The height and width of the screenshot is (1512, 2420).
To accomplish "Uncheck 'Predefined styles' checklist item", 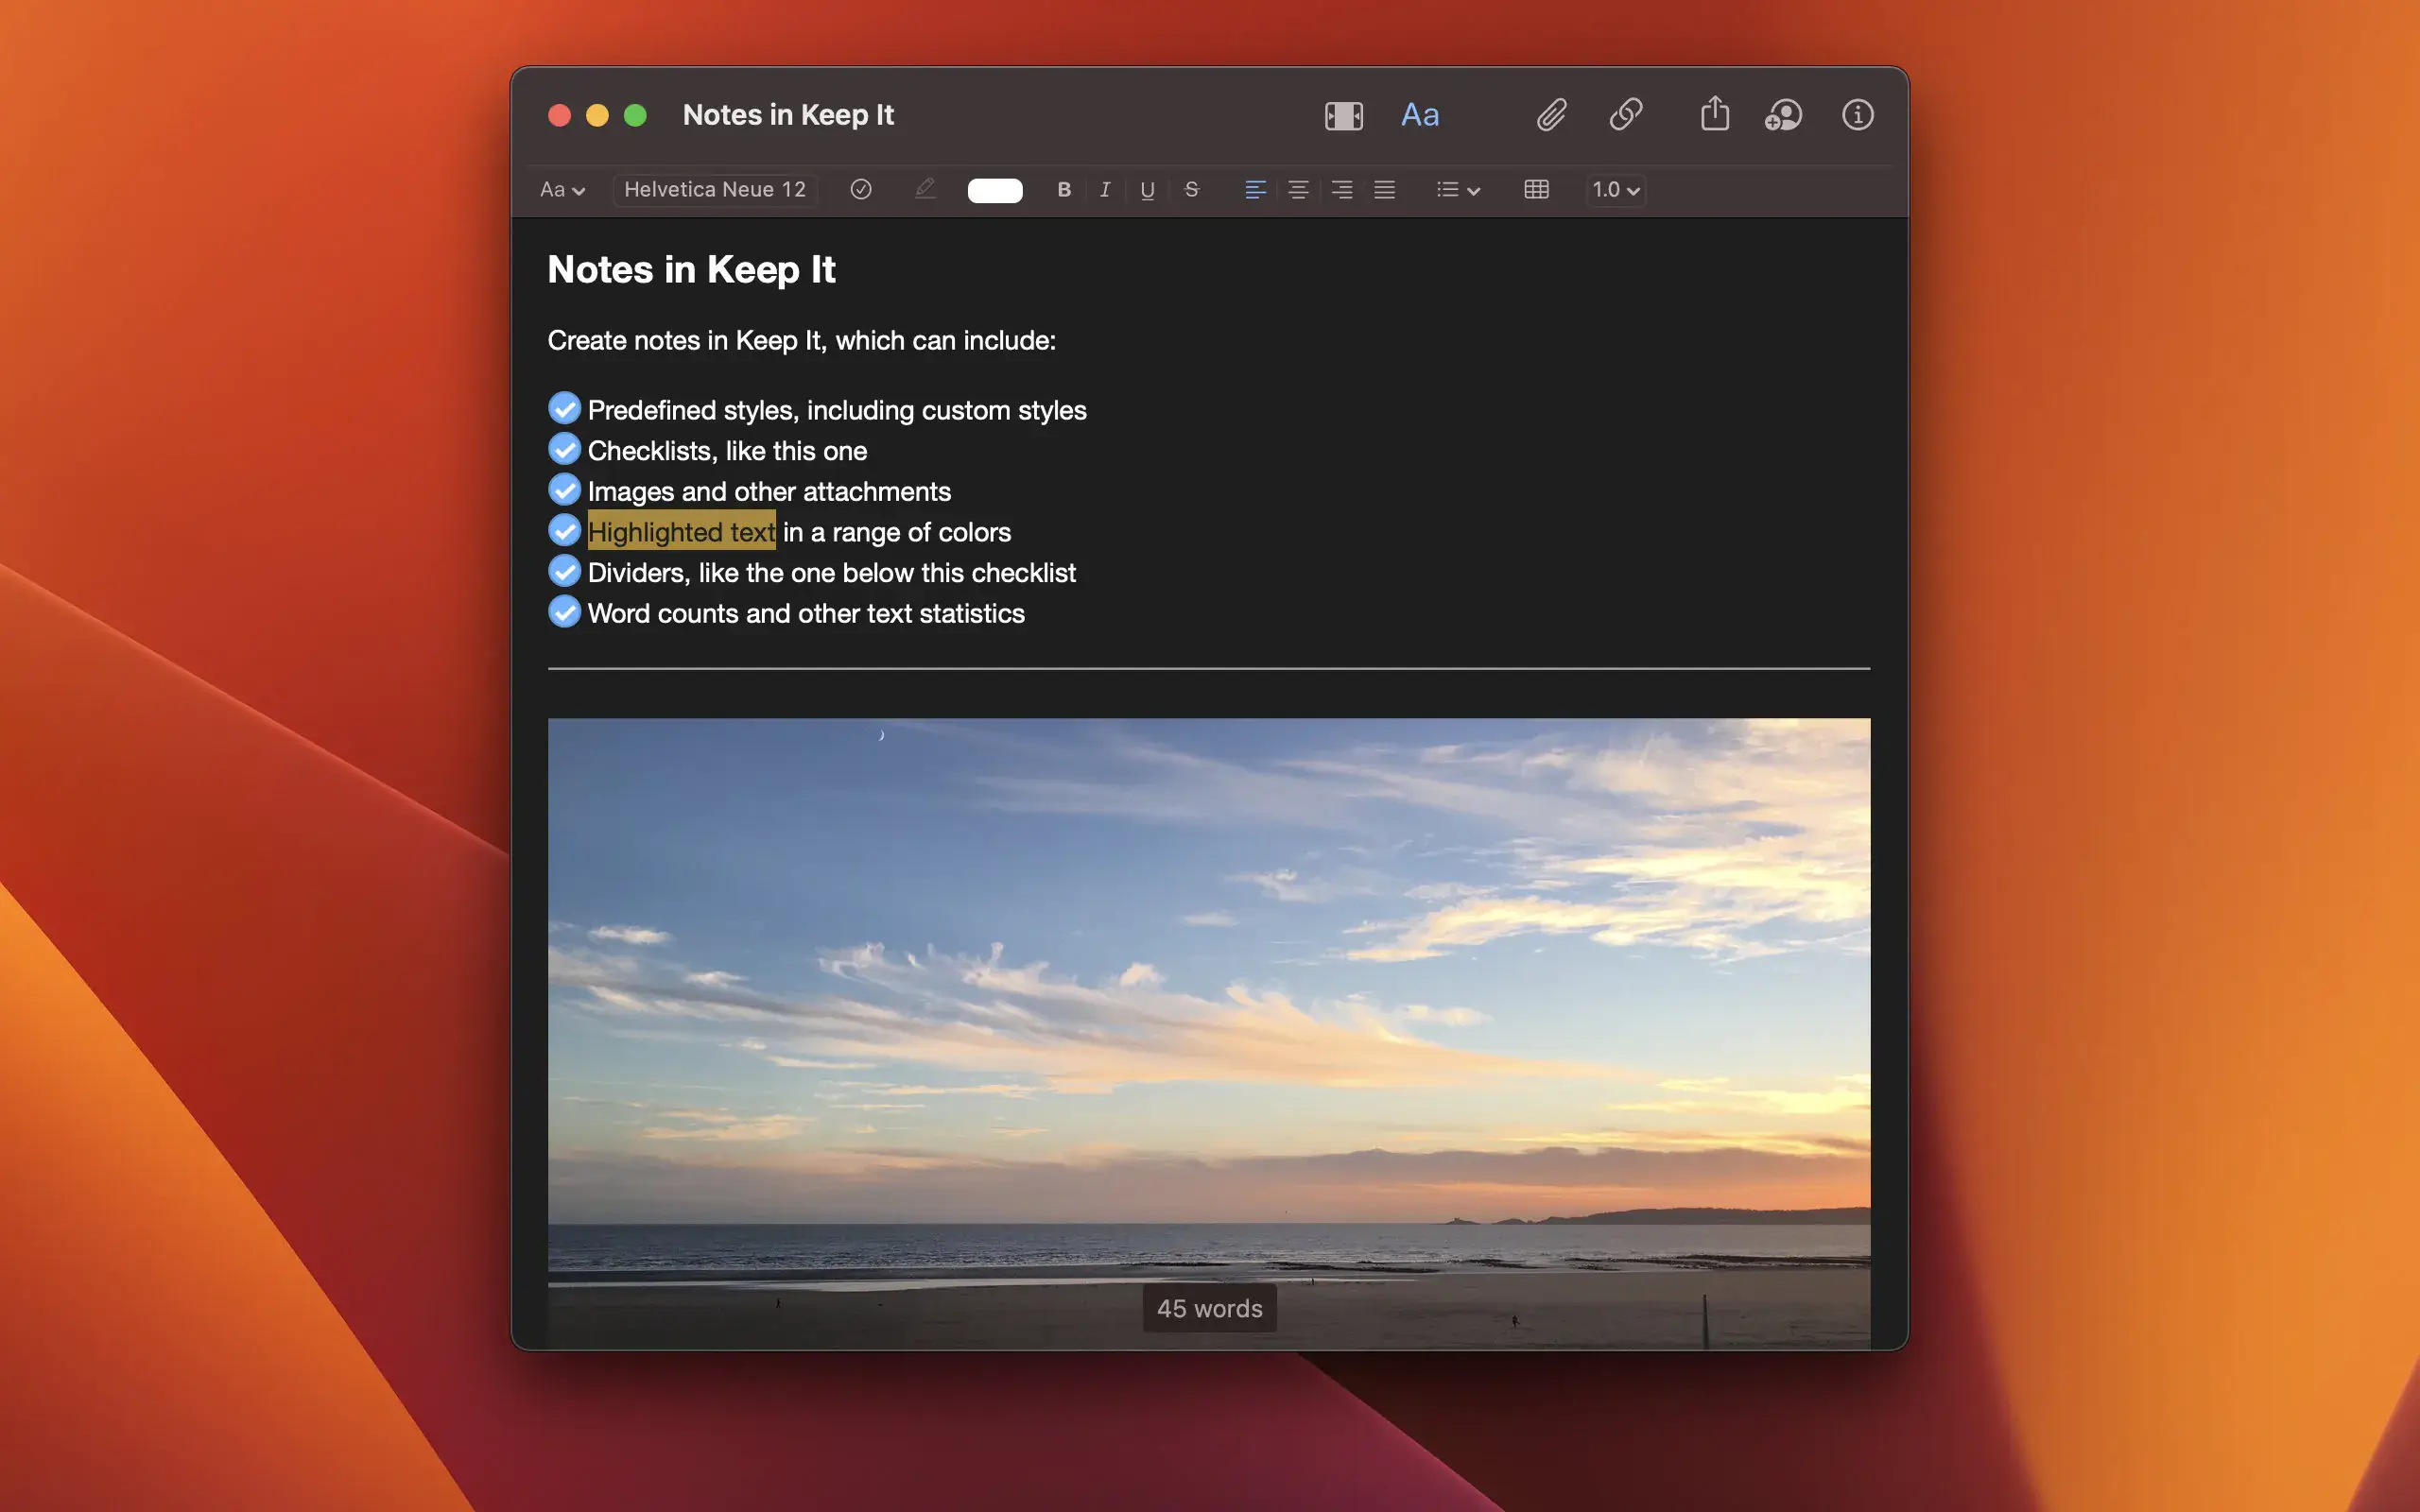I will (x=565, y=408).
